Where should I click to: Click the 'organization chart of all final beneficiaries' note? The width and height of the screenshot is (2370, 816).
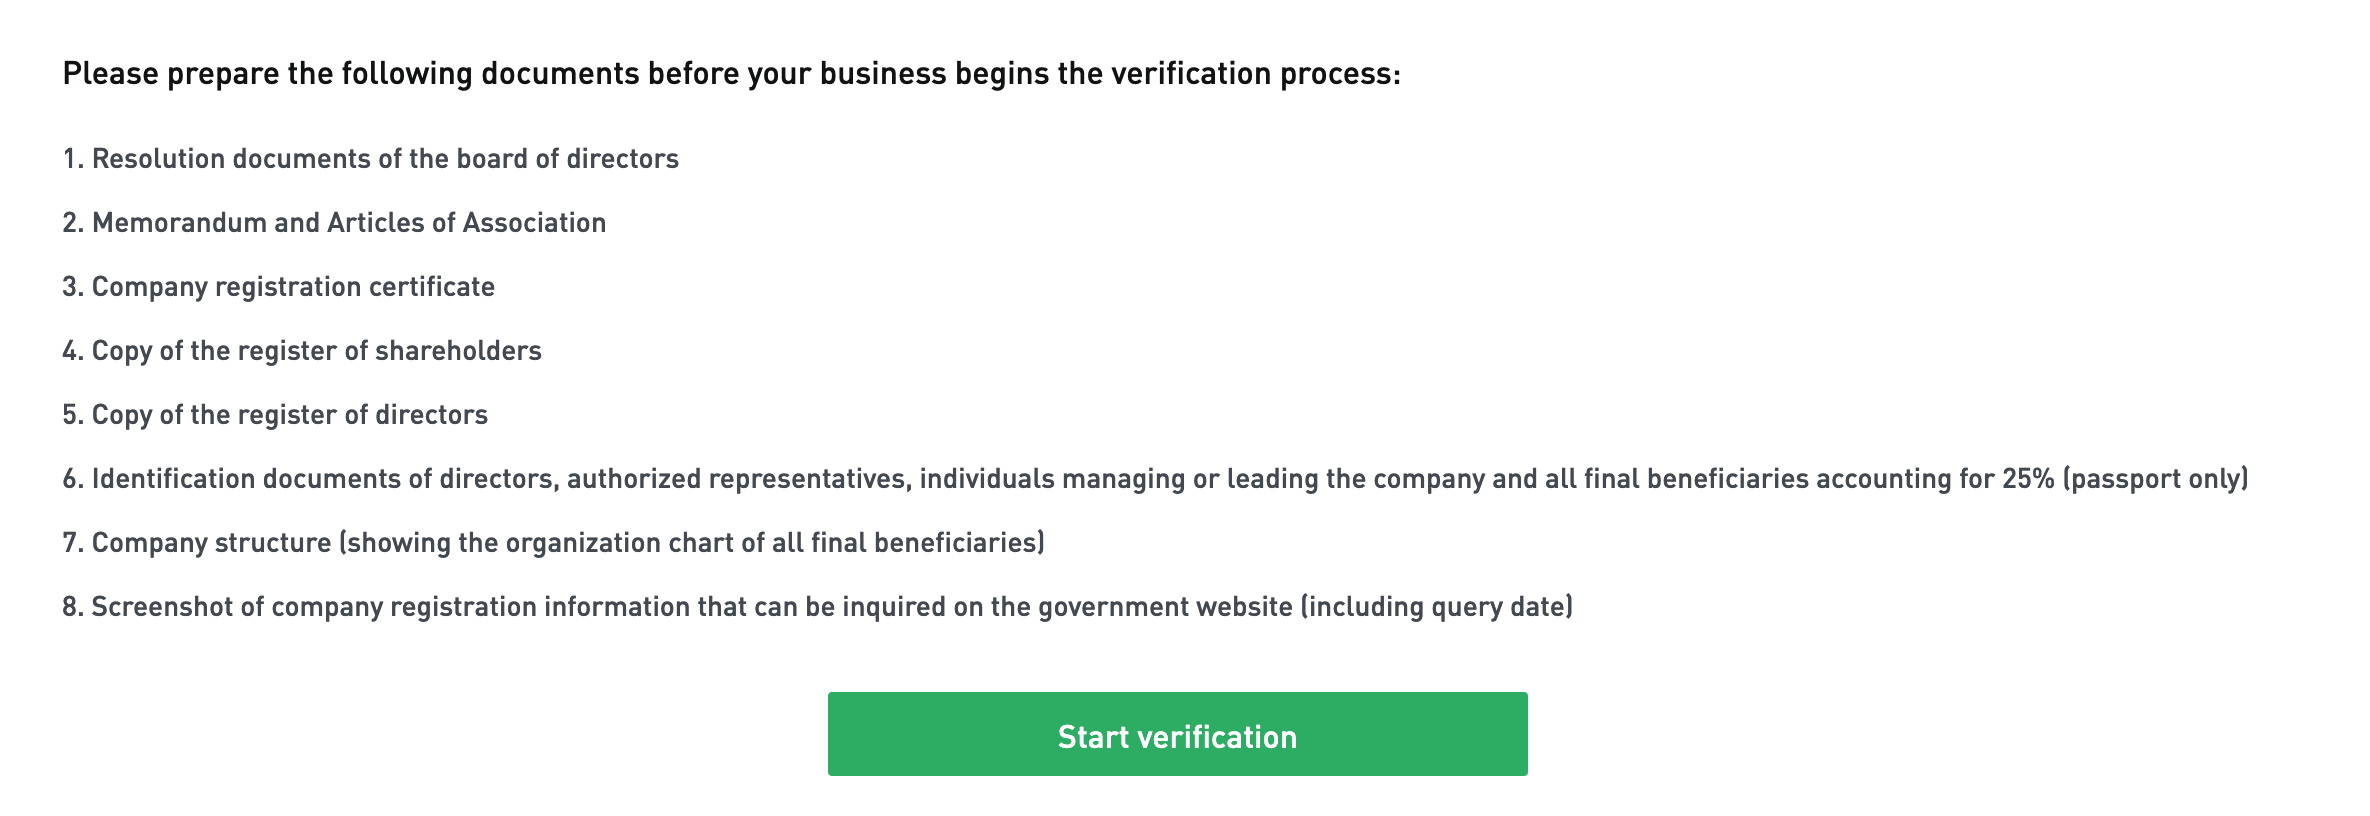point(772,543)
